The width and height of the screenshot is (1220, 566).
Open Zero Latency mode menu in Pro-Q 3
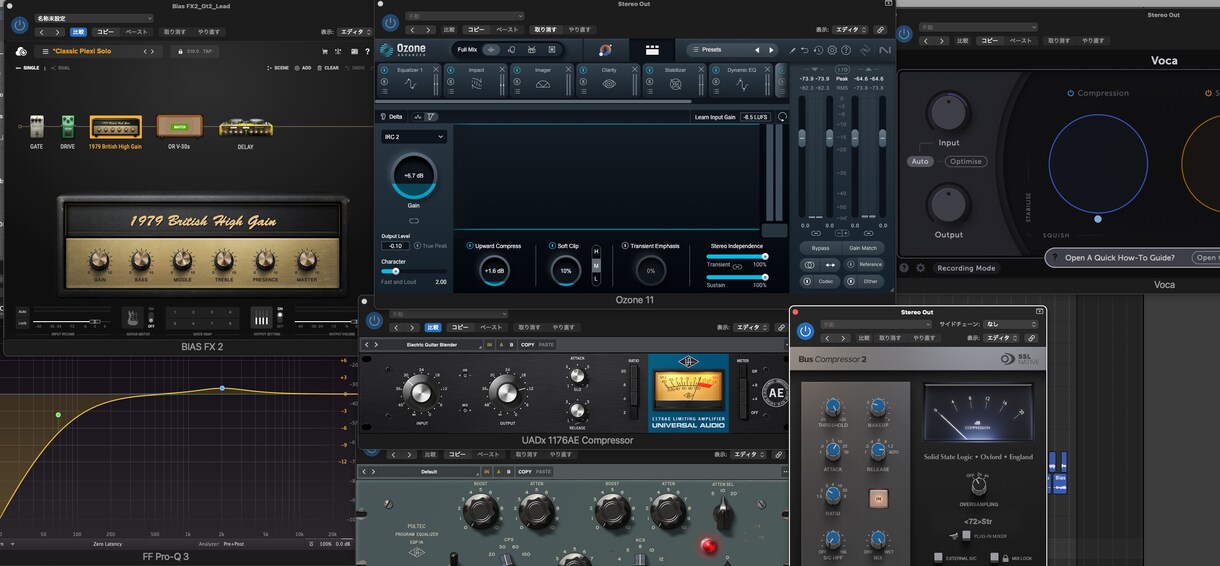pos(108,544)
